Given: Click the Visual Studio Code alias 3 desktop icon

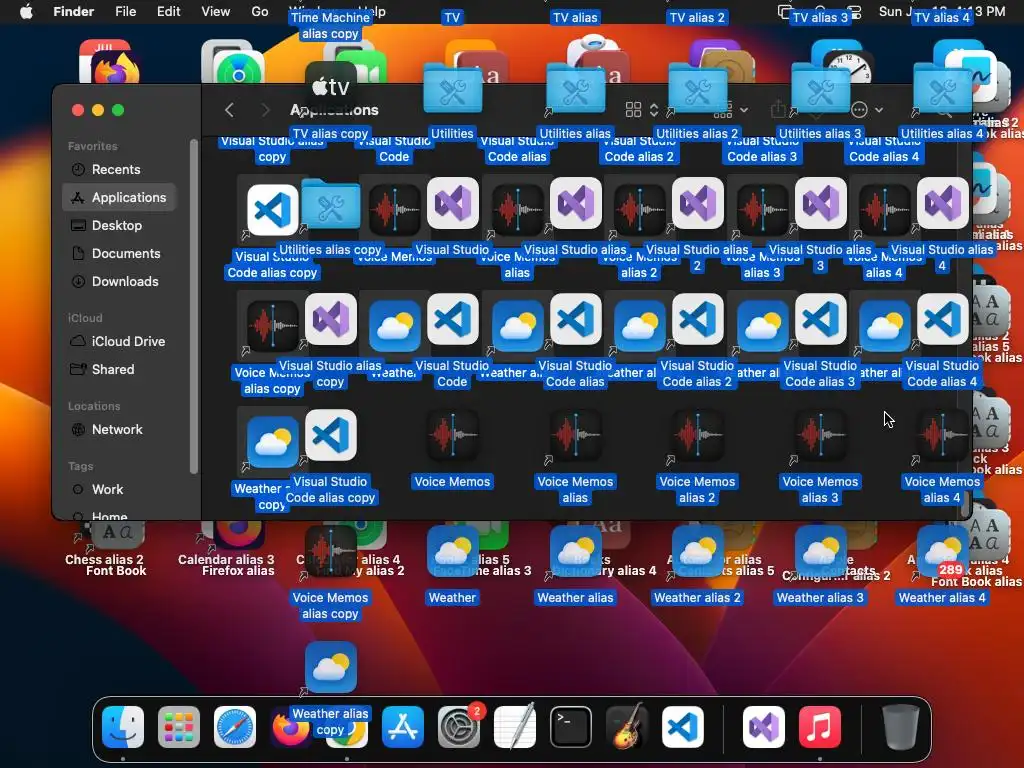Looking at the screenshot, I should click(820, 319).
